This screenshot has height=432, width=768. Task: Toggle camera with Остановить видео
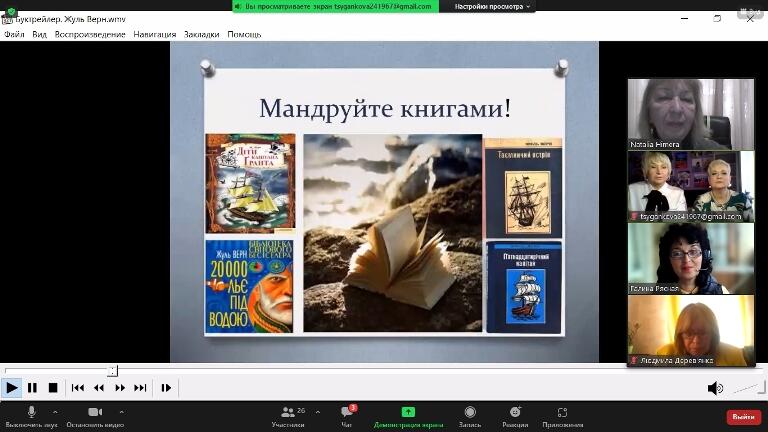pos(95,417)
